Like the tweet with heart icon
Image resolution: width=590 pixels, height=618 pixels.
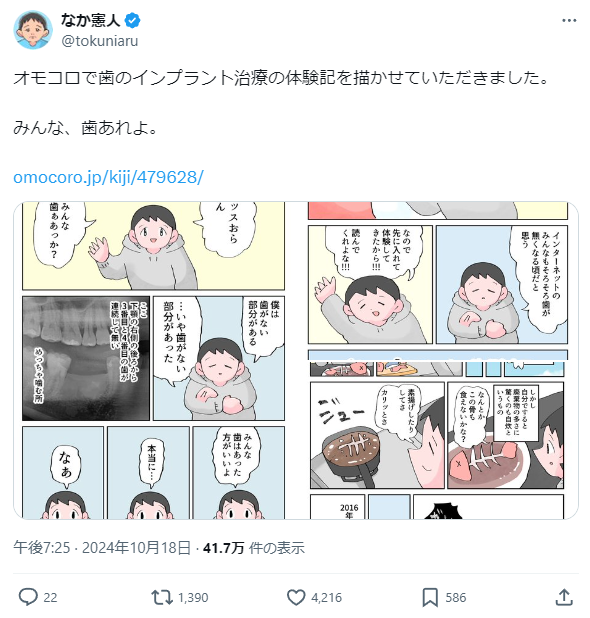296,597
